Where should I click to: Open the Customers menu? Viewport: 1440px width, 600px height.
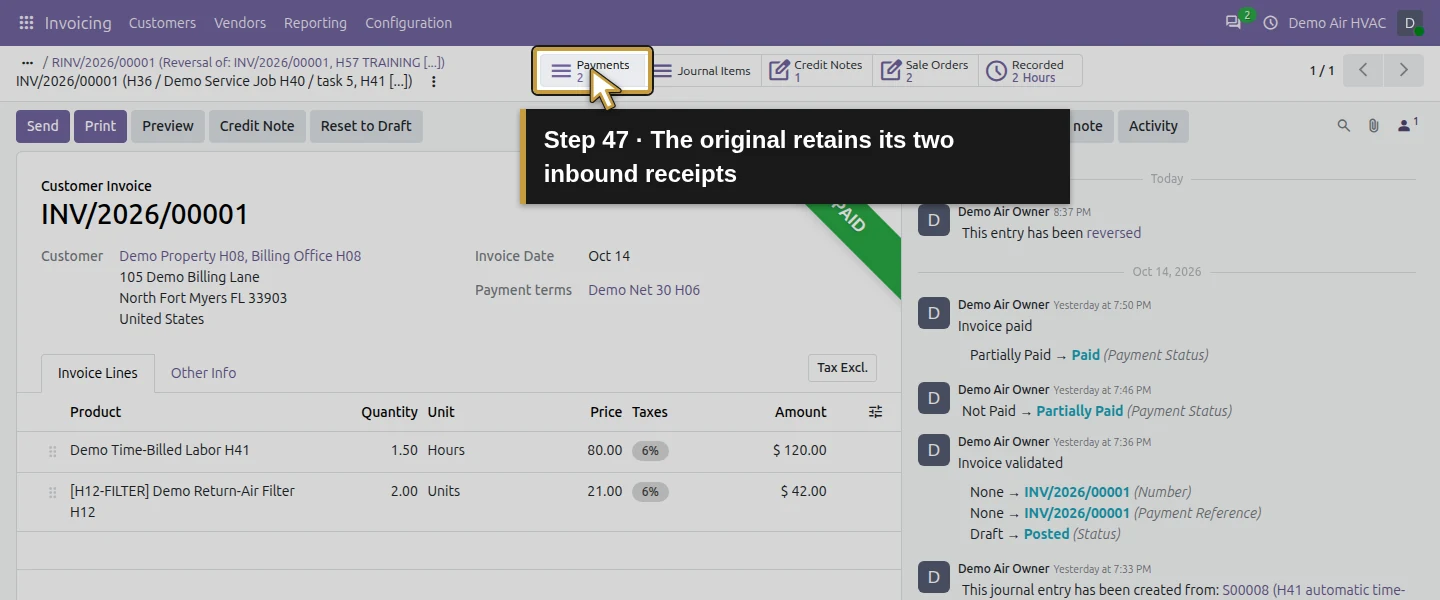[162, 22]
